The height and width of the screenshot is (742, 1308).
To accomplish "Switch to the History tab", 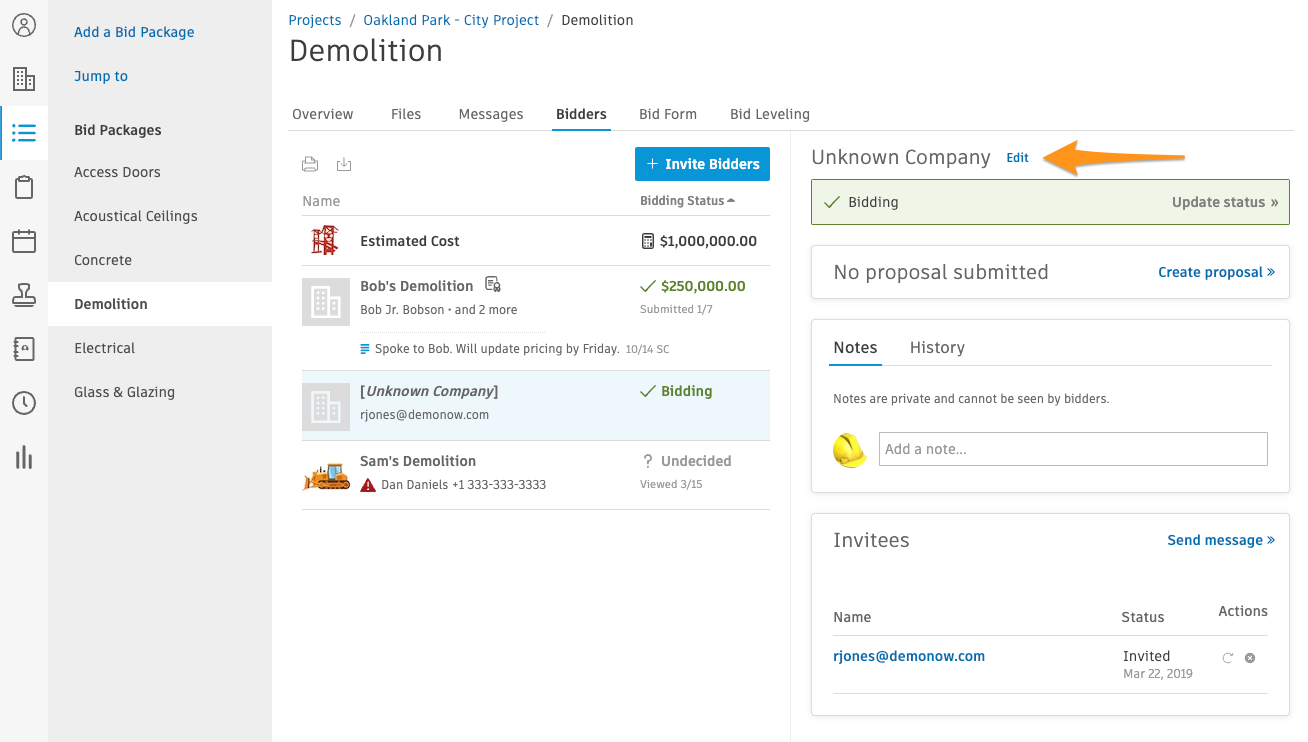I will [937, 347].
